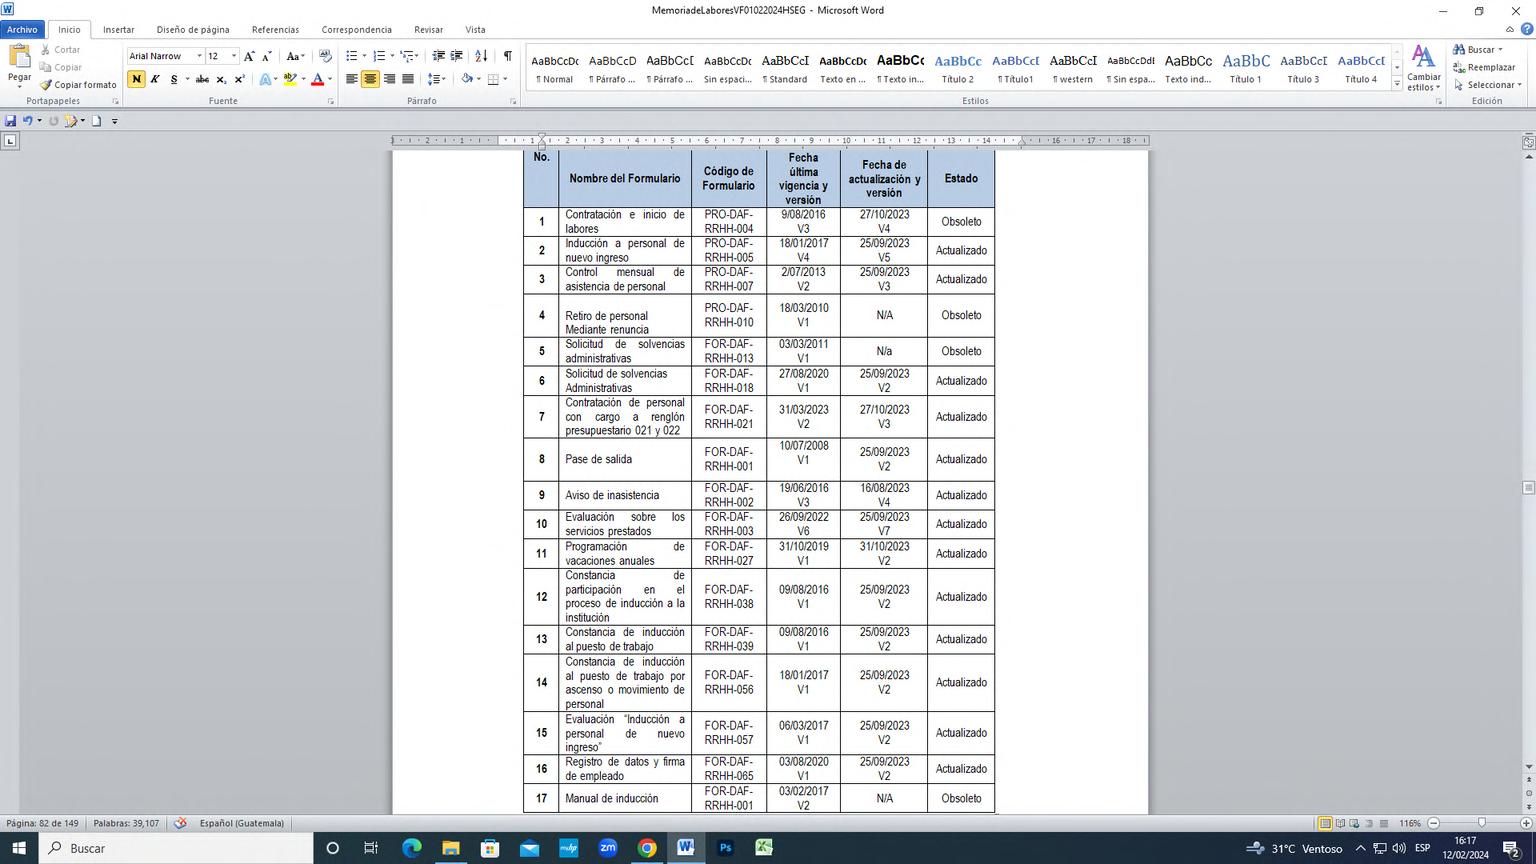Apply superscript formatting
Screen dimensions: 1536x864
pos(239,79)
